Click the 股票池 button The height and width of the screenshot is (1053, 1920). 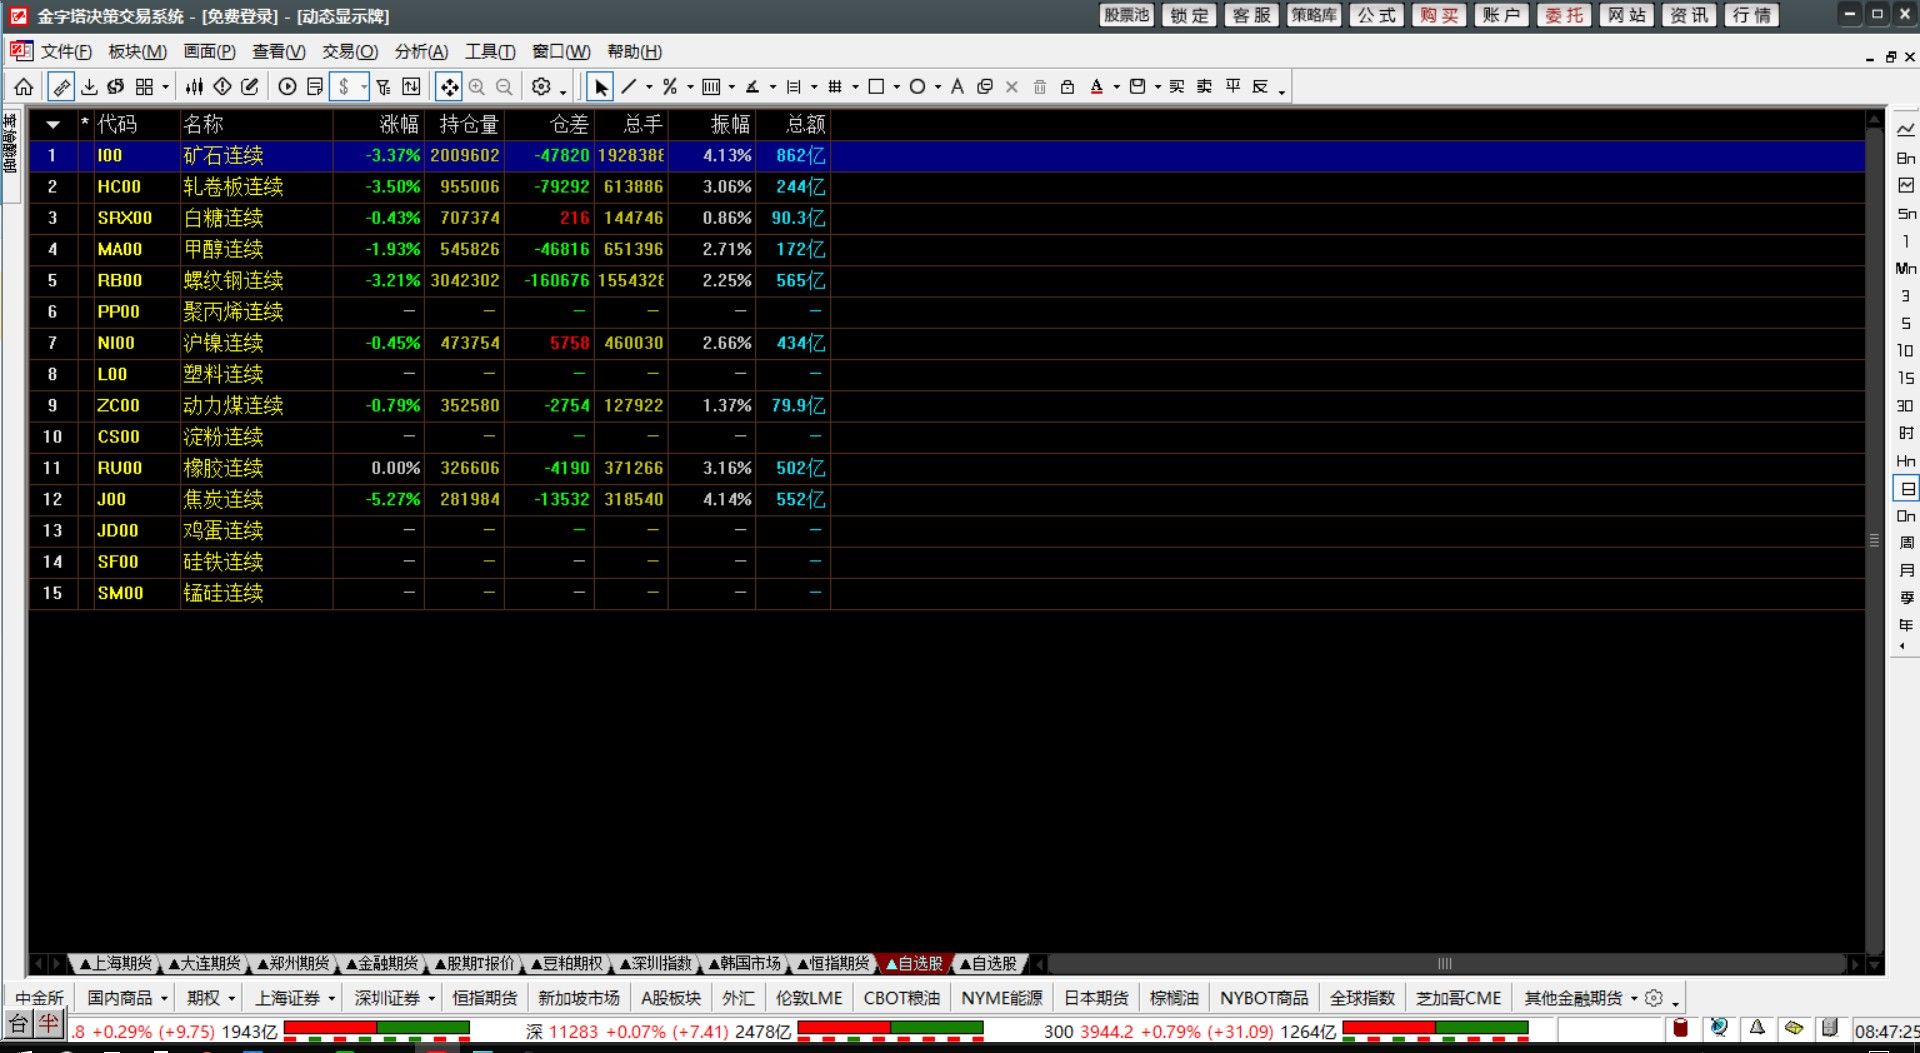1126,15
